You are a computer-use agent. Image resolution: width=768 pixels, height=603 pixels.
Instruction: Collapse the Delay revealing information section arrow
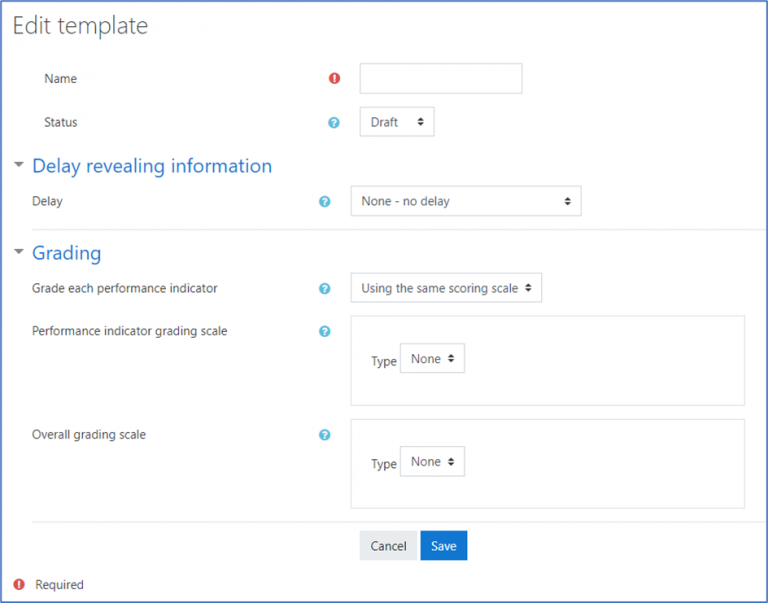[19, 165]
